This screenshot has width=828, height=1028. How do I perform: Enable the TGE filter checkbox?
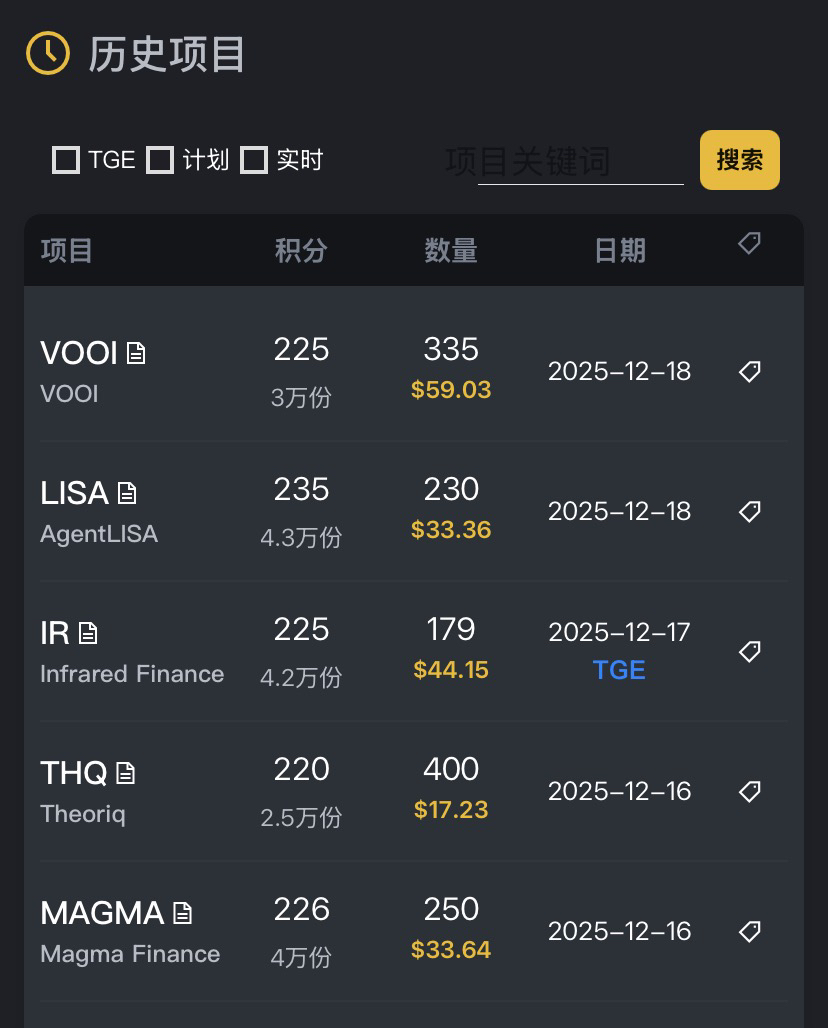66,160
